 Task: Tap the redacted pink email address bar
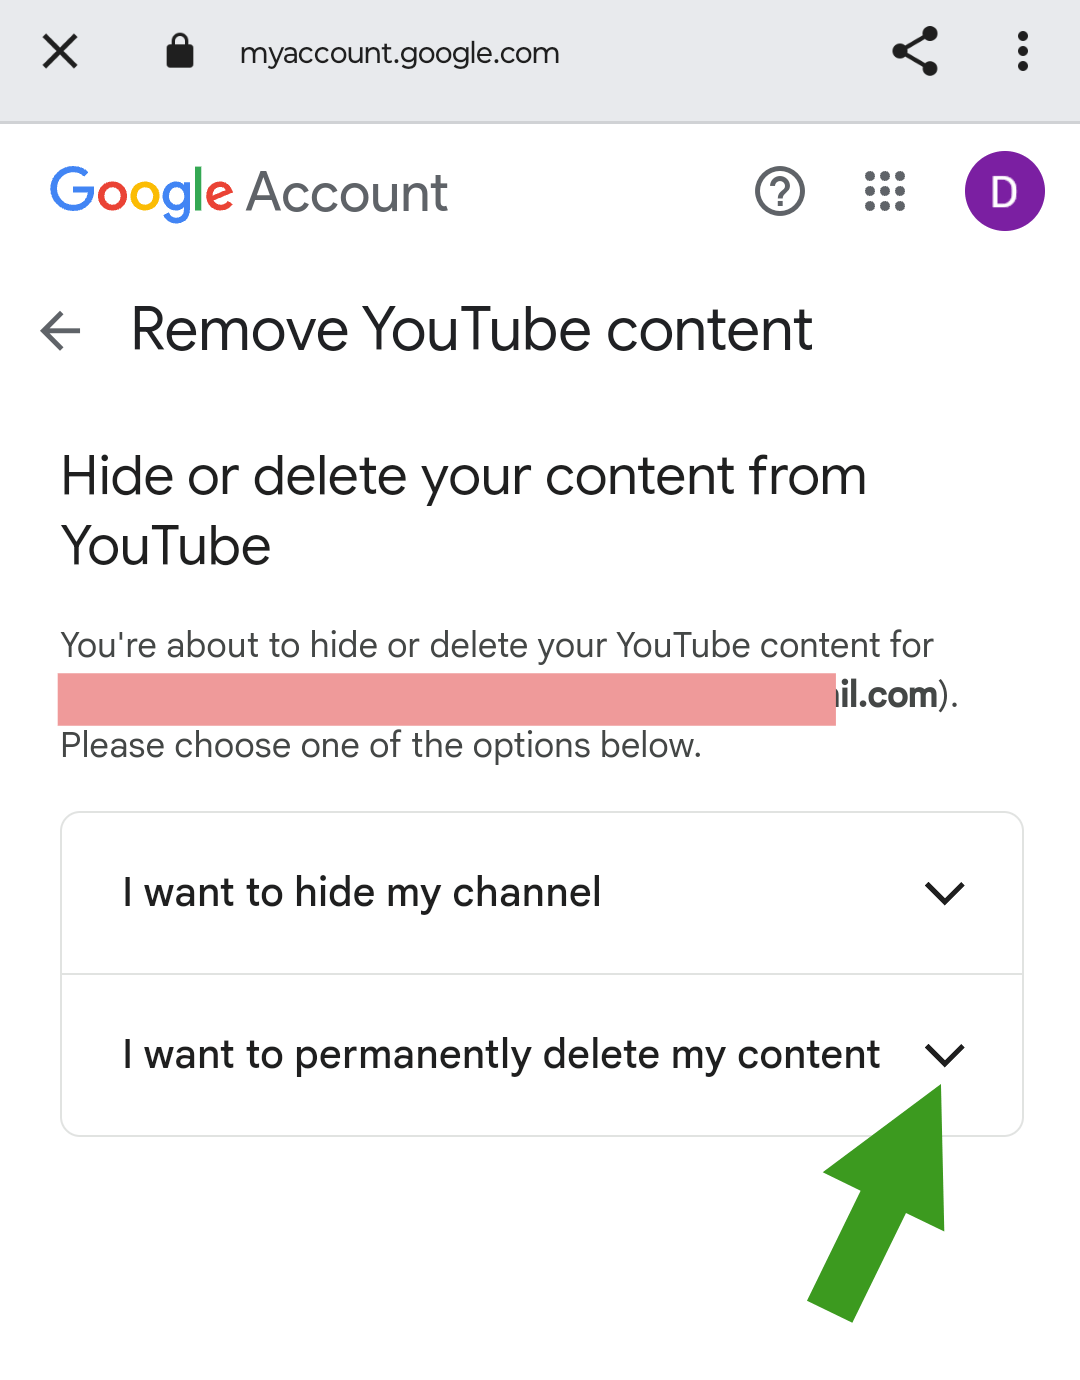pyautogui.click(x=447, y=699)
